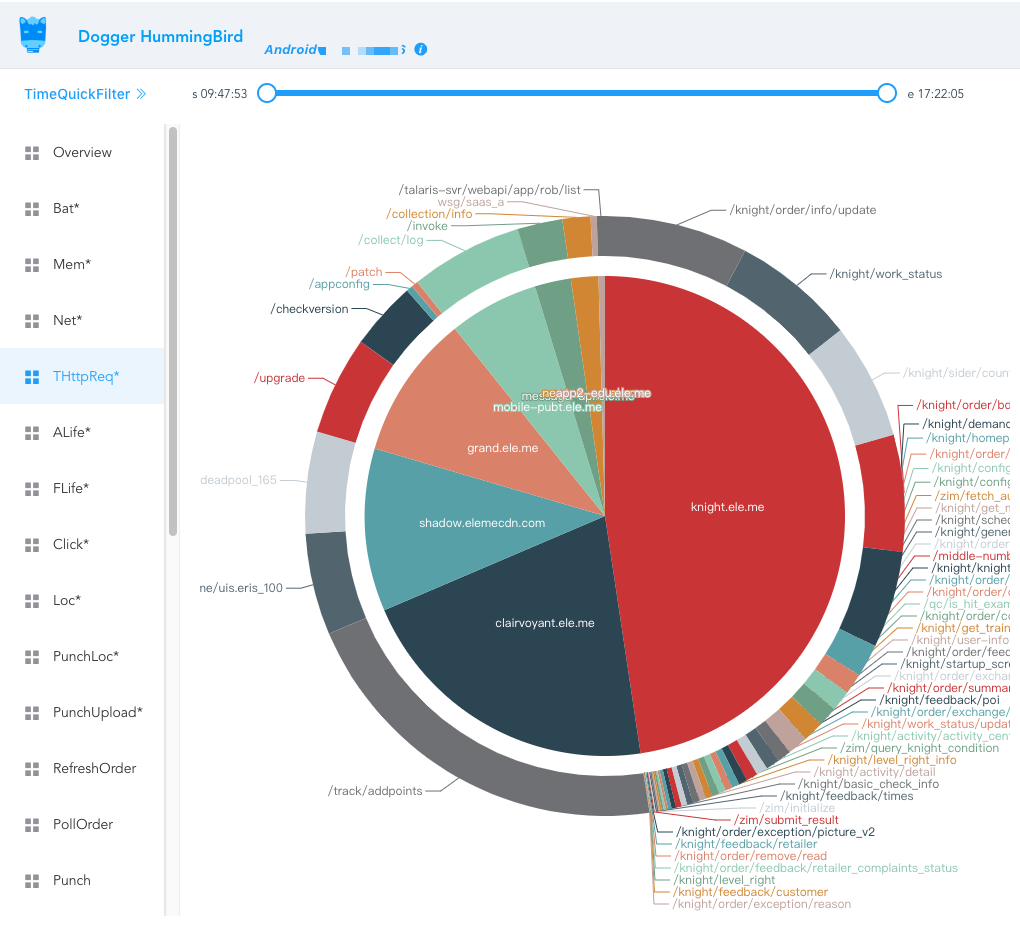Click the /appconfig label
Screen dimensions: 1020x925
(x=339, y=284)
